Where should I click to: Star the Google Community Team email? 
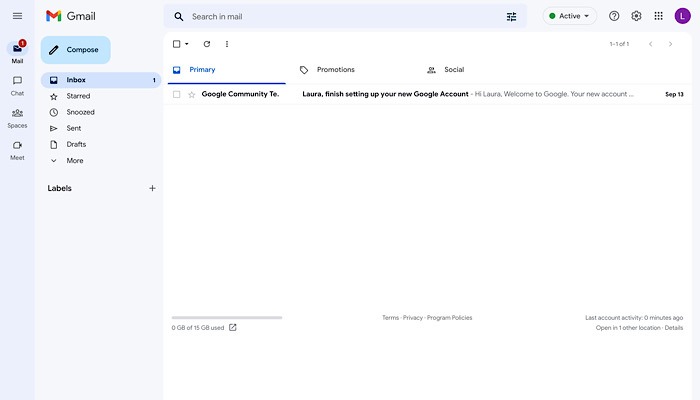(192, 94)
